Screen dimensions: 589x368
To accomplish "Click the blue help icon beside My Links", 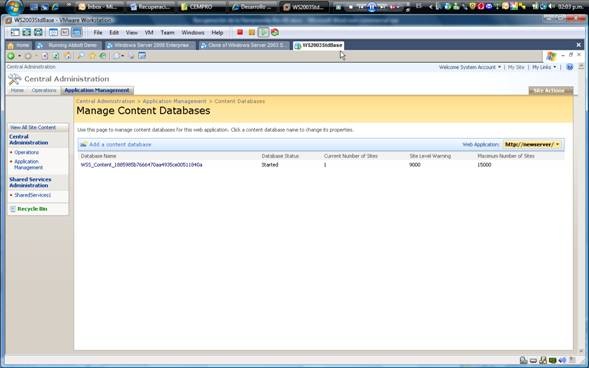I will 570,67.
